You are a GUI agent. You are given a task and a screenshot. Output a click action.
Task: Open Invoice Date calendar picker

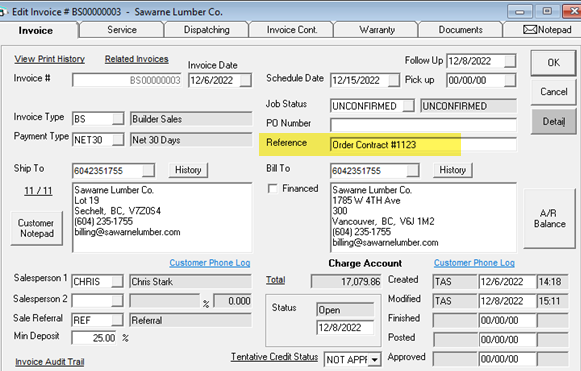(245, 80)
